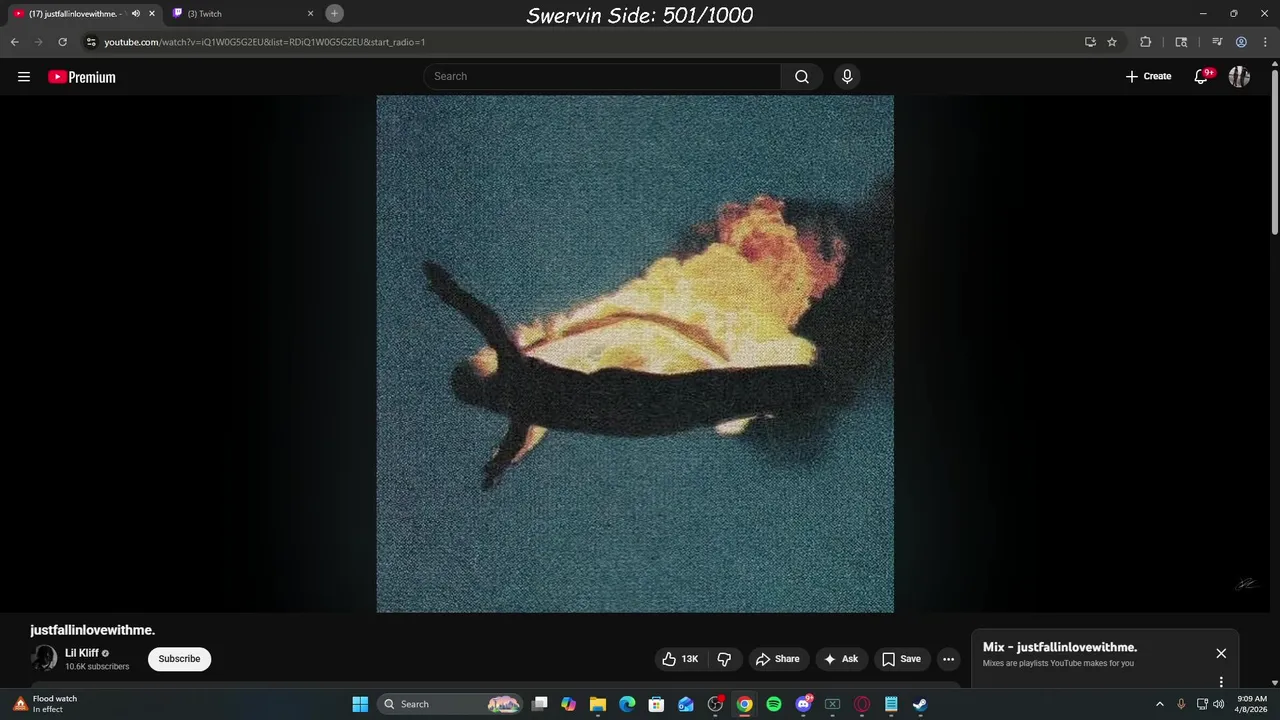Open Notepad from the taskbar
The image size is (1280, 720).
pos(891,704)
